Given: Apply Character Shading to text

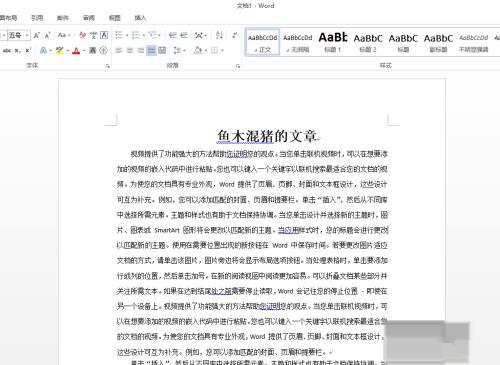Looking at the screenshot, I should coord(93,50).
